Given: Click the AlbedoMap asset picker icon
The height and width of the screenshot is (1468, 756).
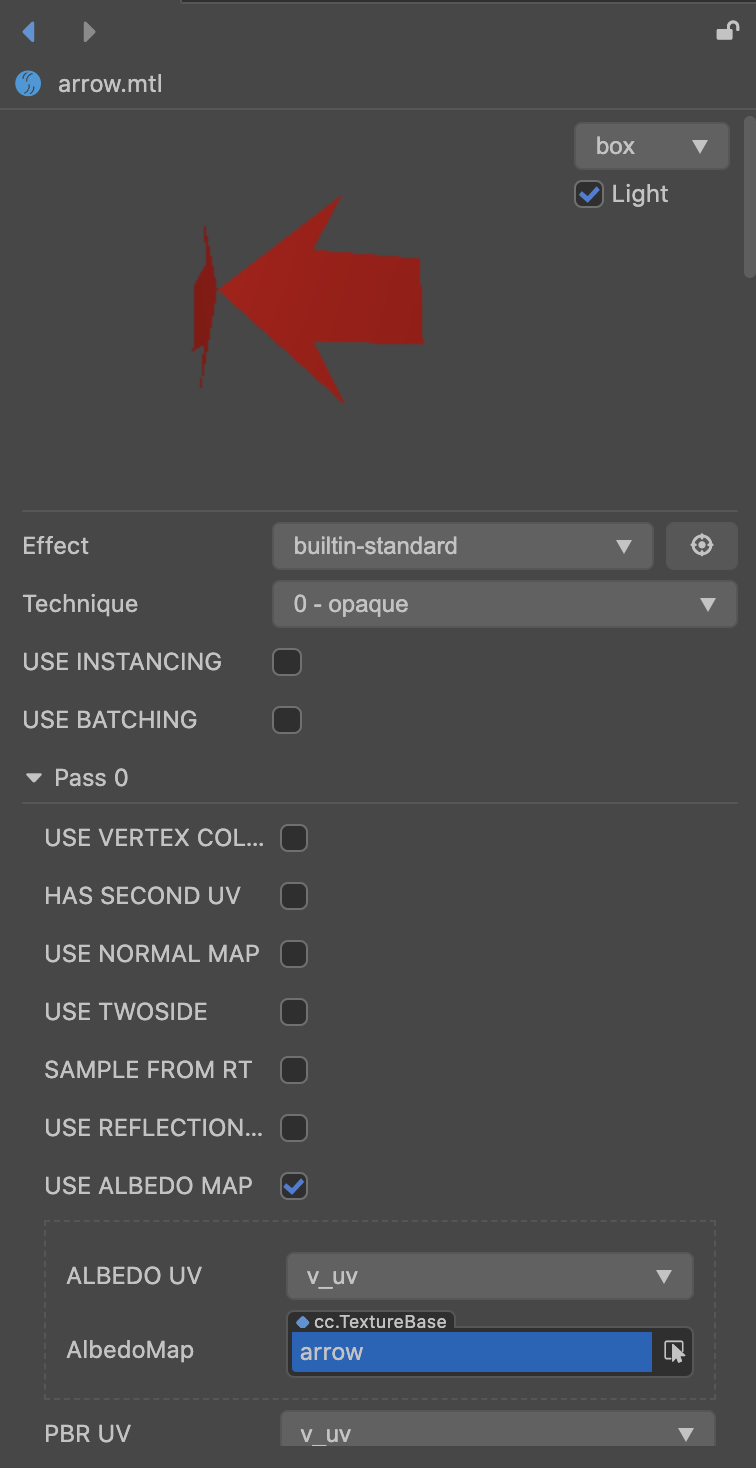Looking at the screenshot, I should [674, 1352].
